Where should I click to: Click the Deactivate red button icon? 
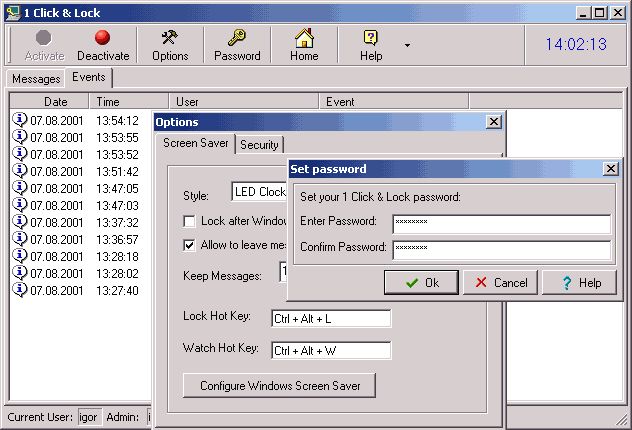pyautogui.click(x=102, y=37)
